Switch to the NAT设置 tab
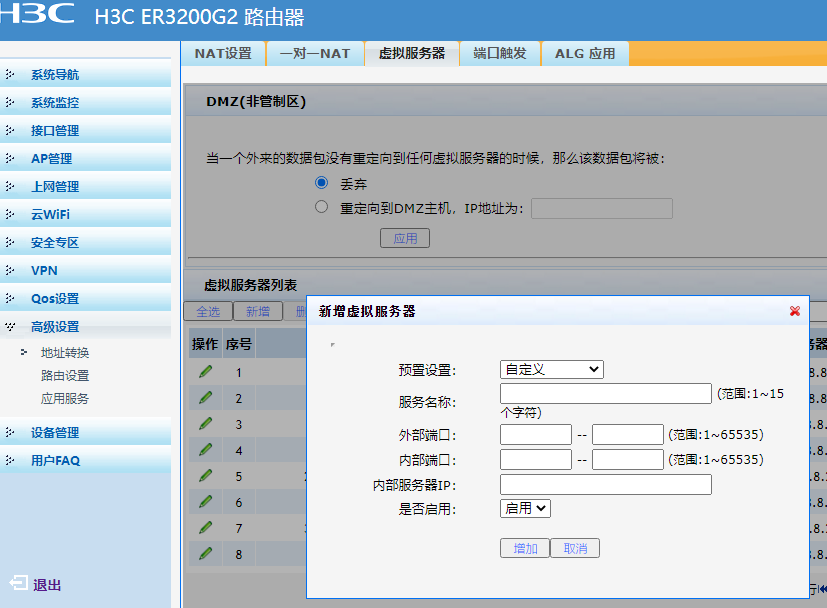 tap(223, 54)
